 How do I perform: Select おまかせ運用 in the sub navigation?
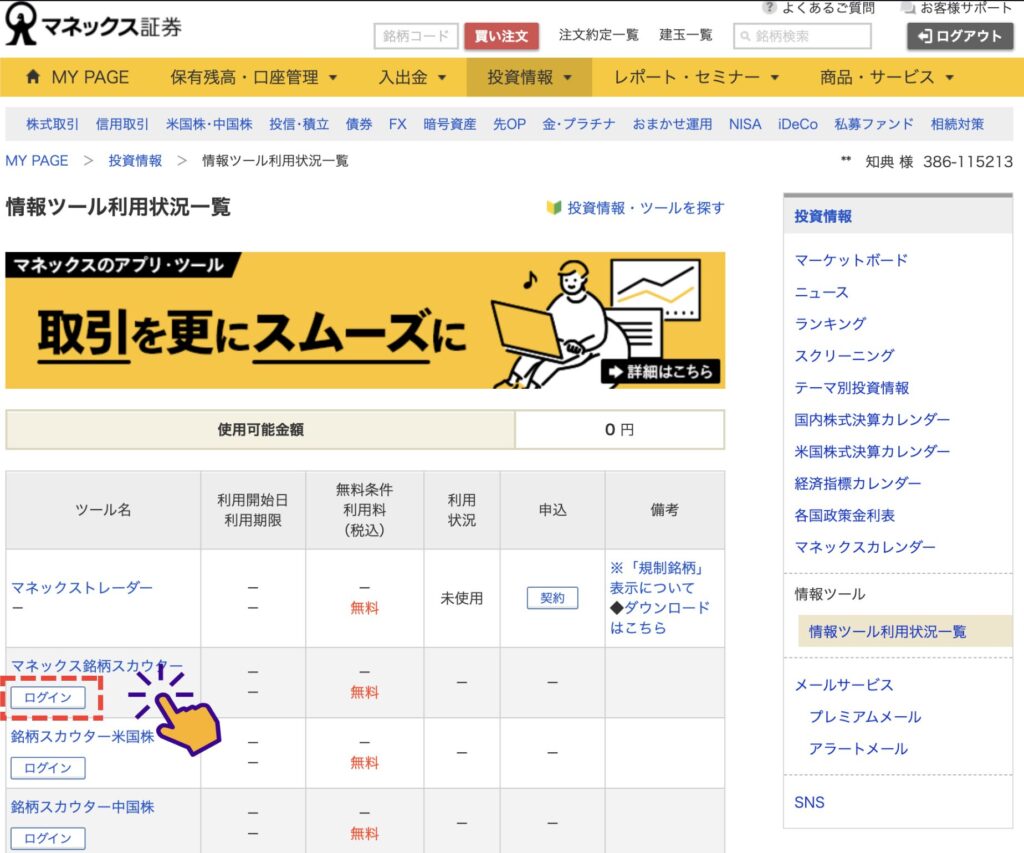tap(672, 124)
